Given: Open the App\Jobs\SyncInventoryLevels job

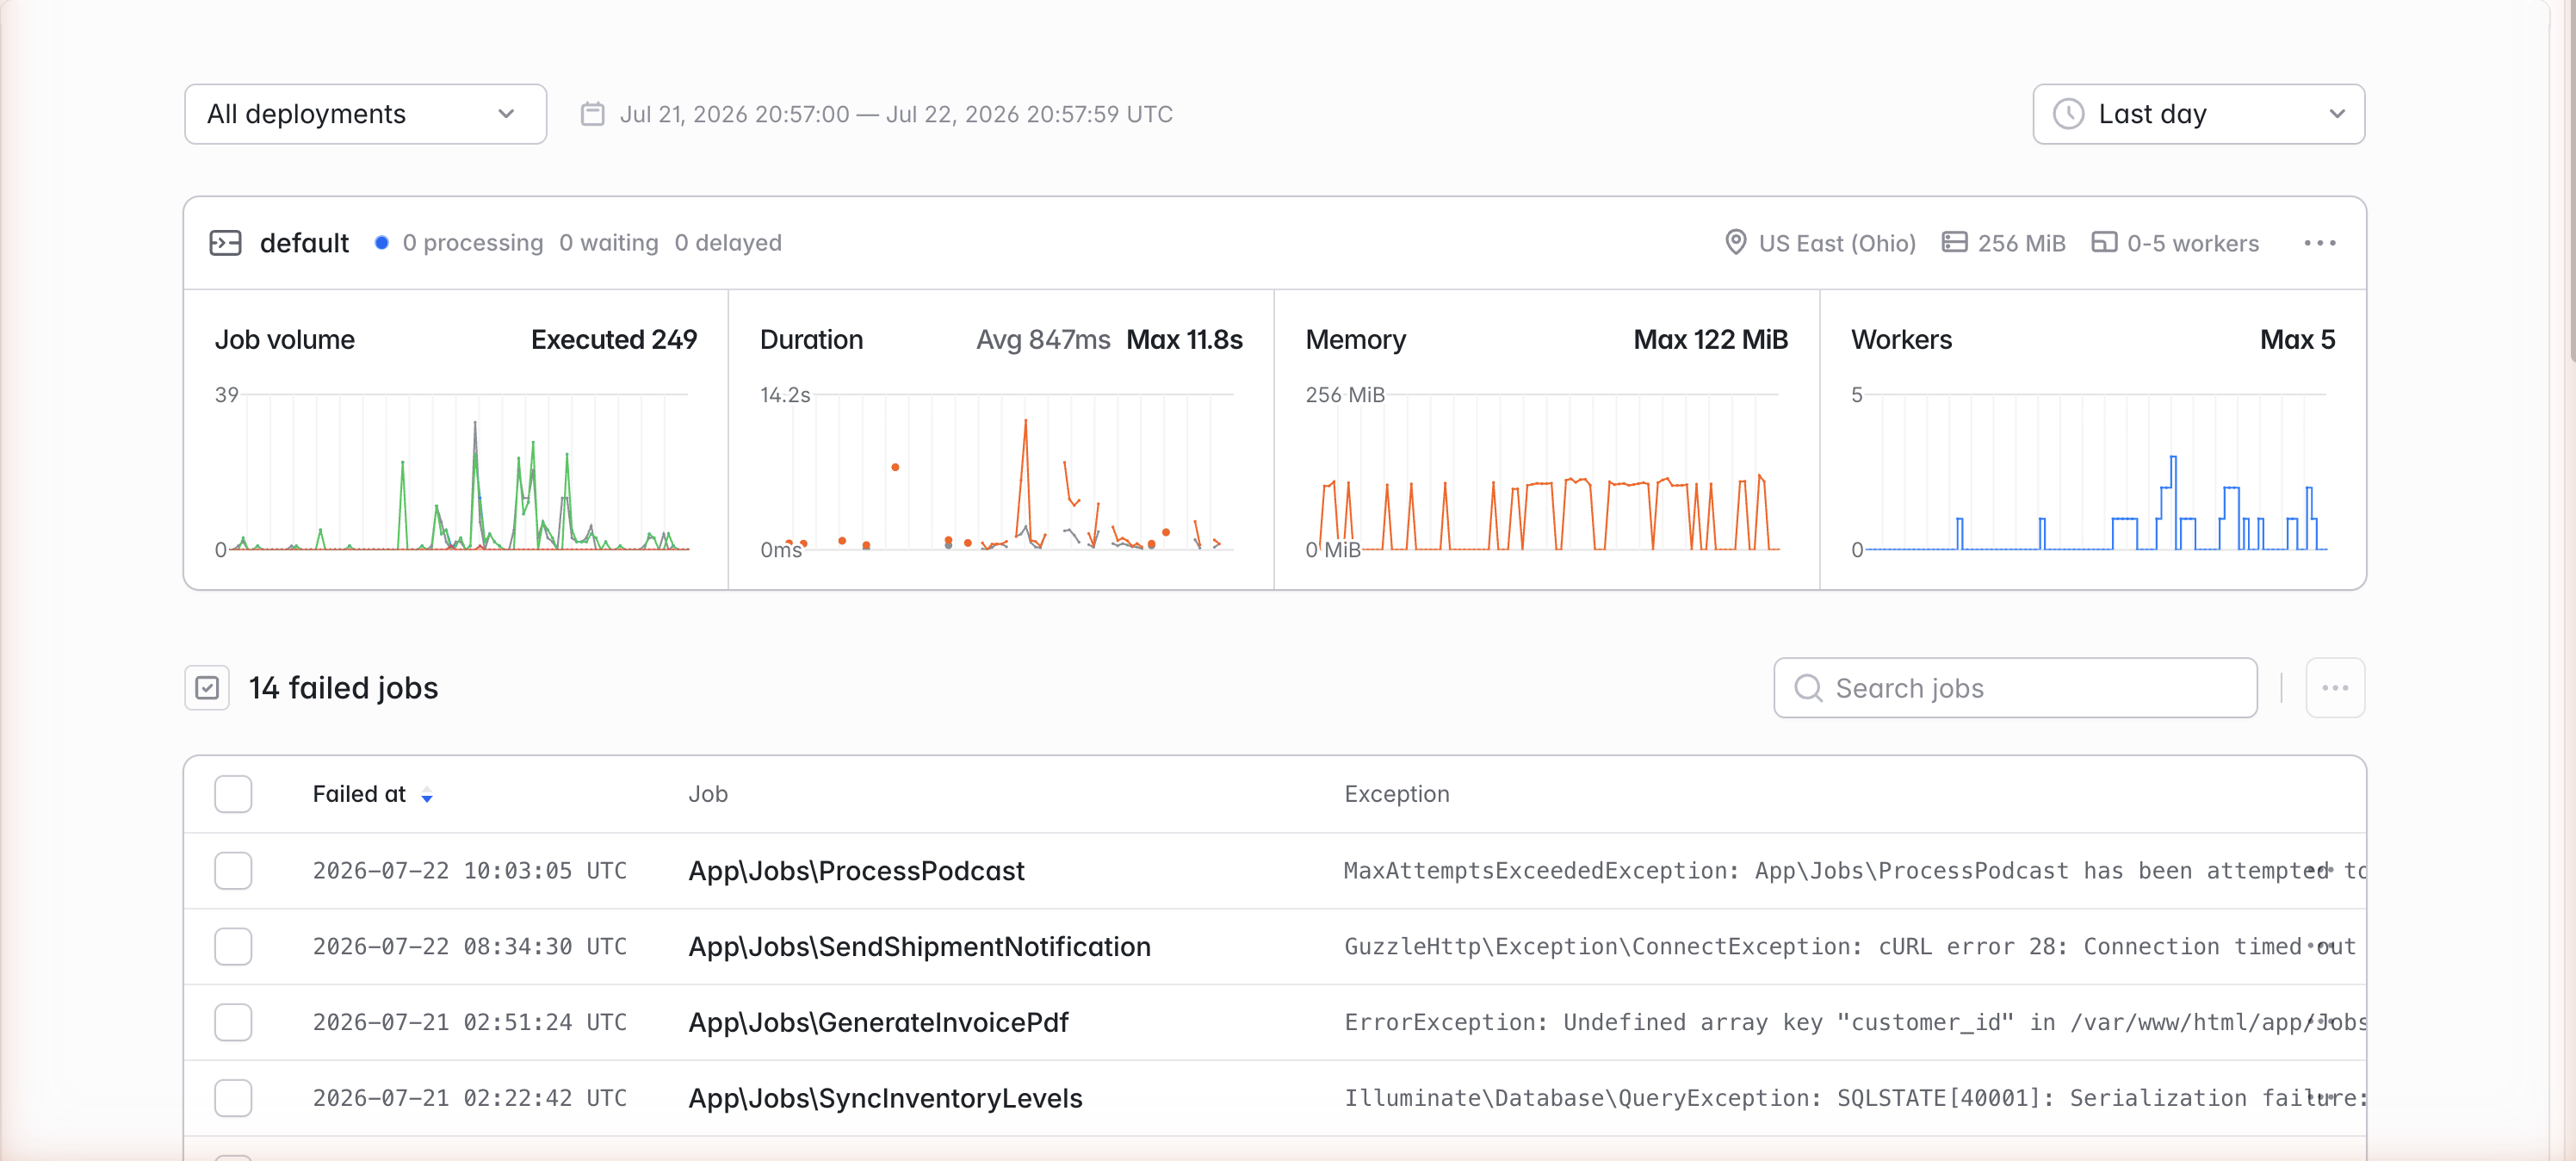Looking at the screenshot, I should point(885,1098).
